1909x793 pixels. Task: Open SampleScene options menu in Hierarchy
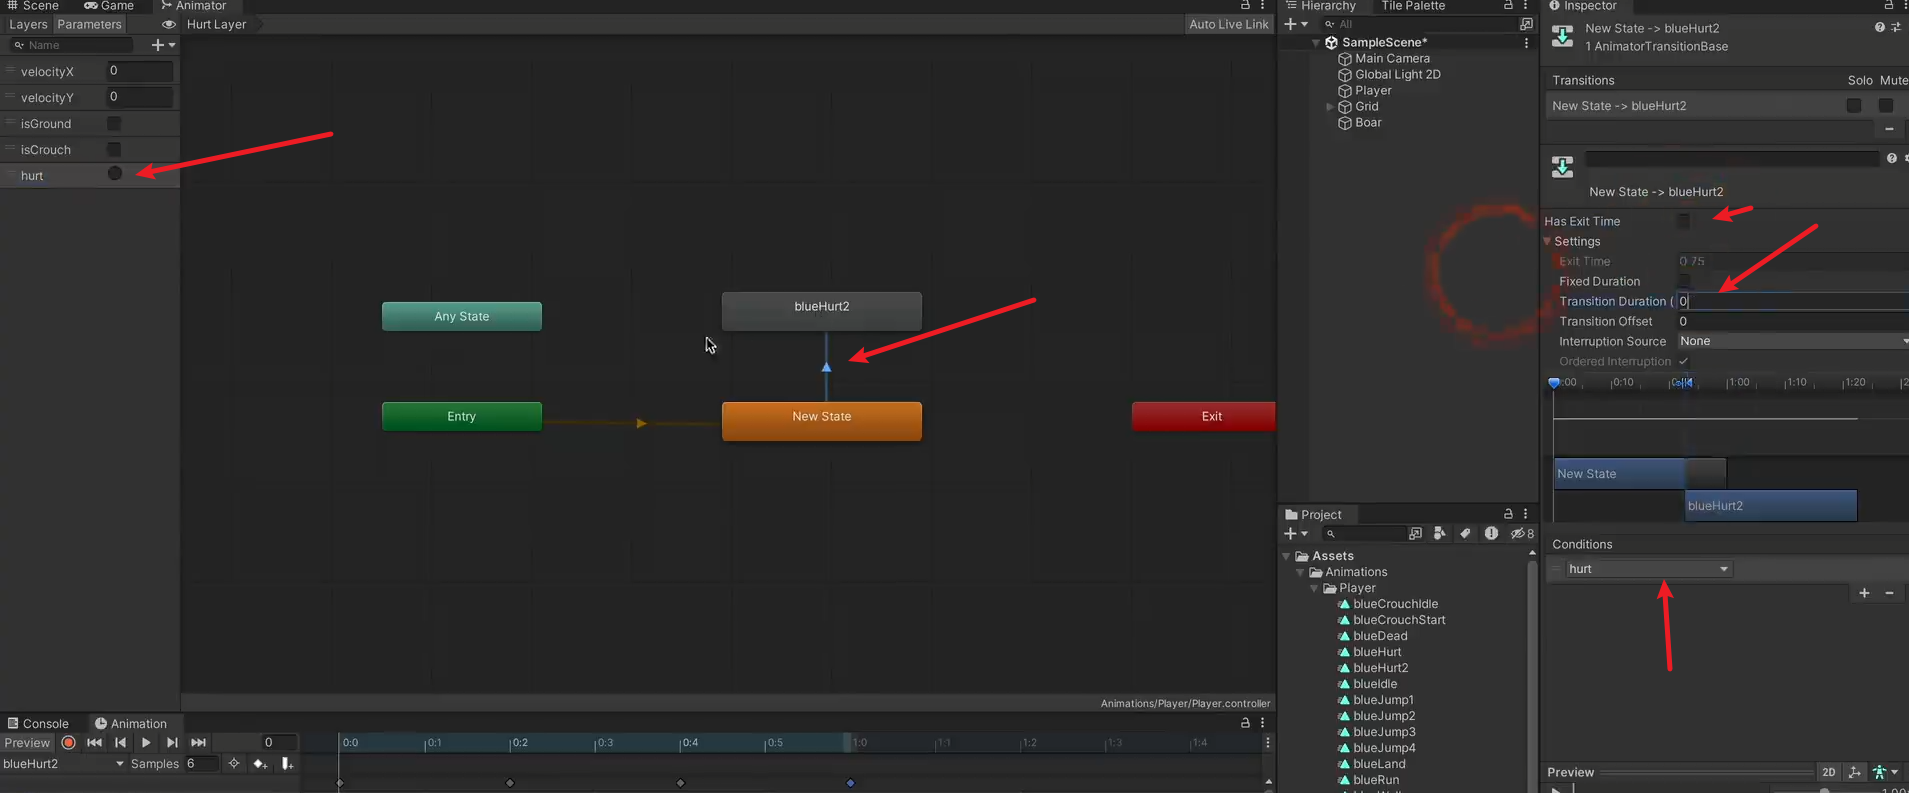point(1526,43)
